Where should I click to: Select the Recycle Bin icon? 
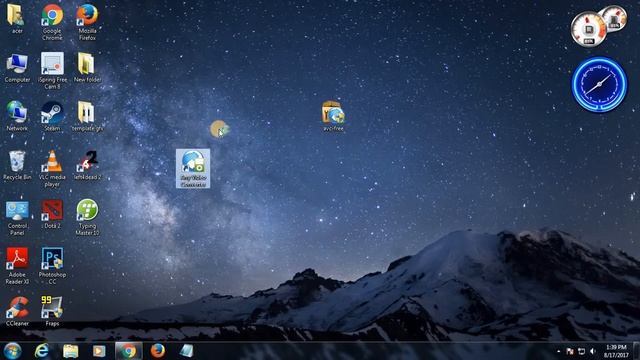[17, 165]
